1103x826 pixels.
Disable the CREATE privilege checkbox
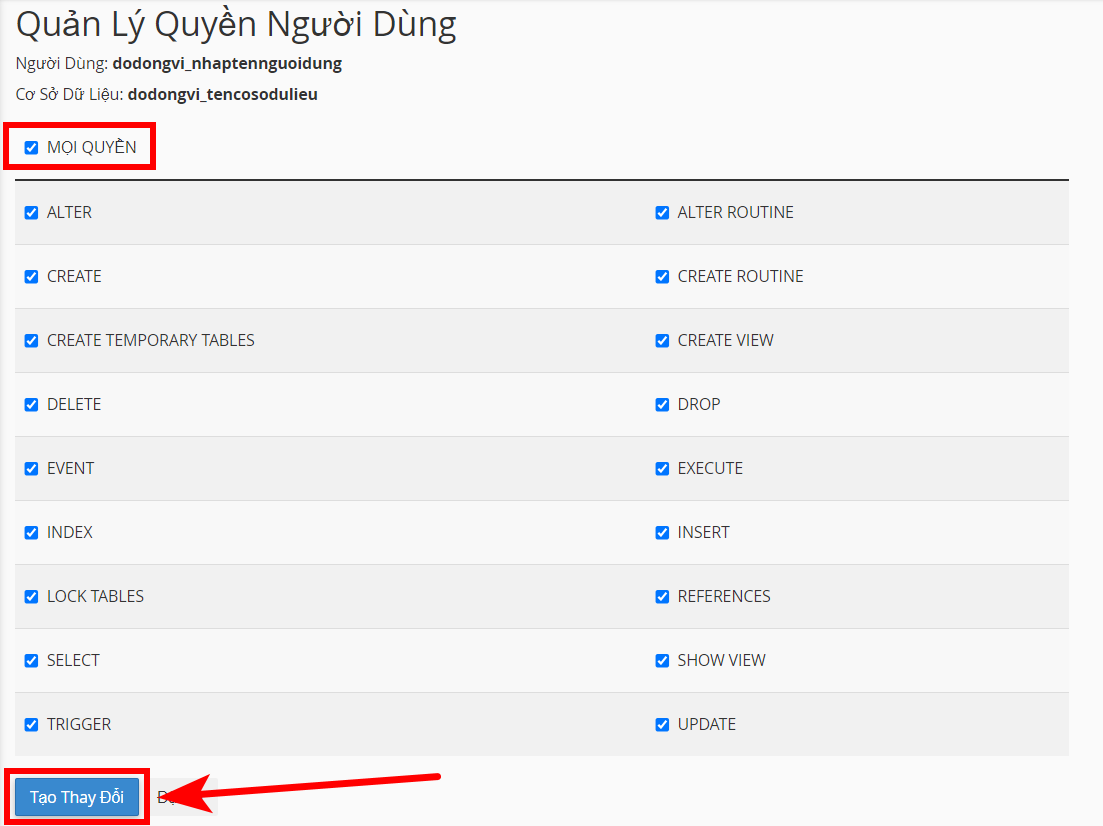click(x=31, y=276)
